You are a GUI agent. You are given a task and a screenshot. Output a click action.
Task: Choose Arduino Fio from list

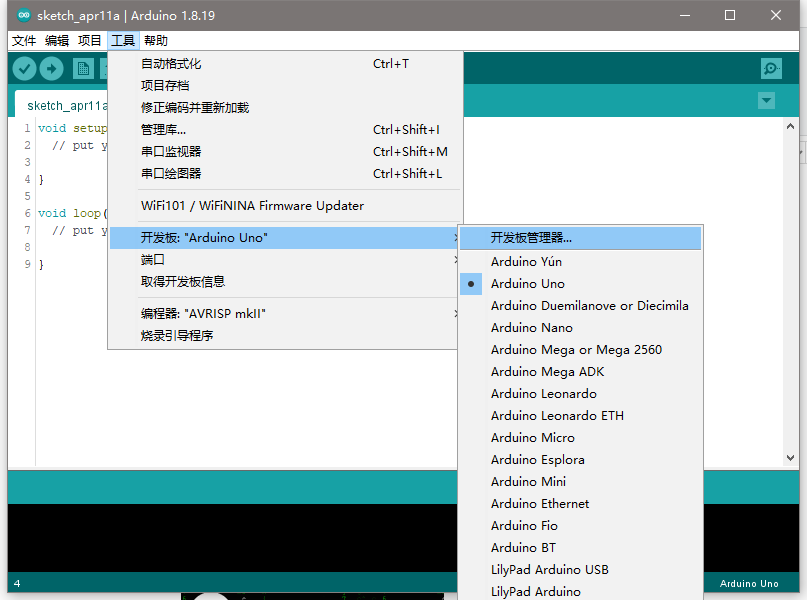(x=581, y=525)
